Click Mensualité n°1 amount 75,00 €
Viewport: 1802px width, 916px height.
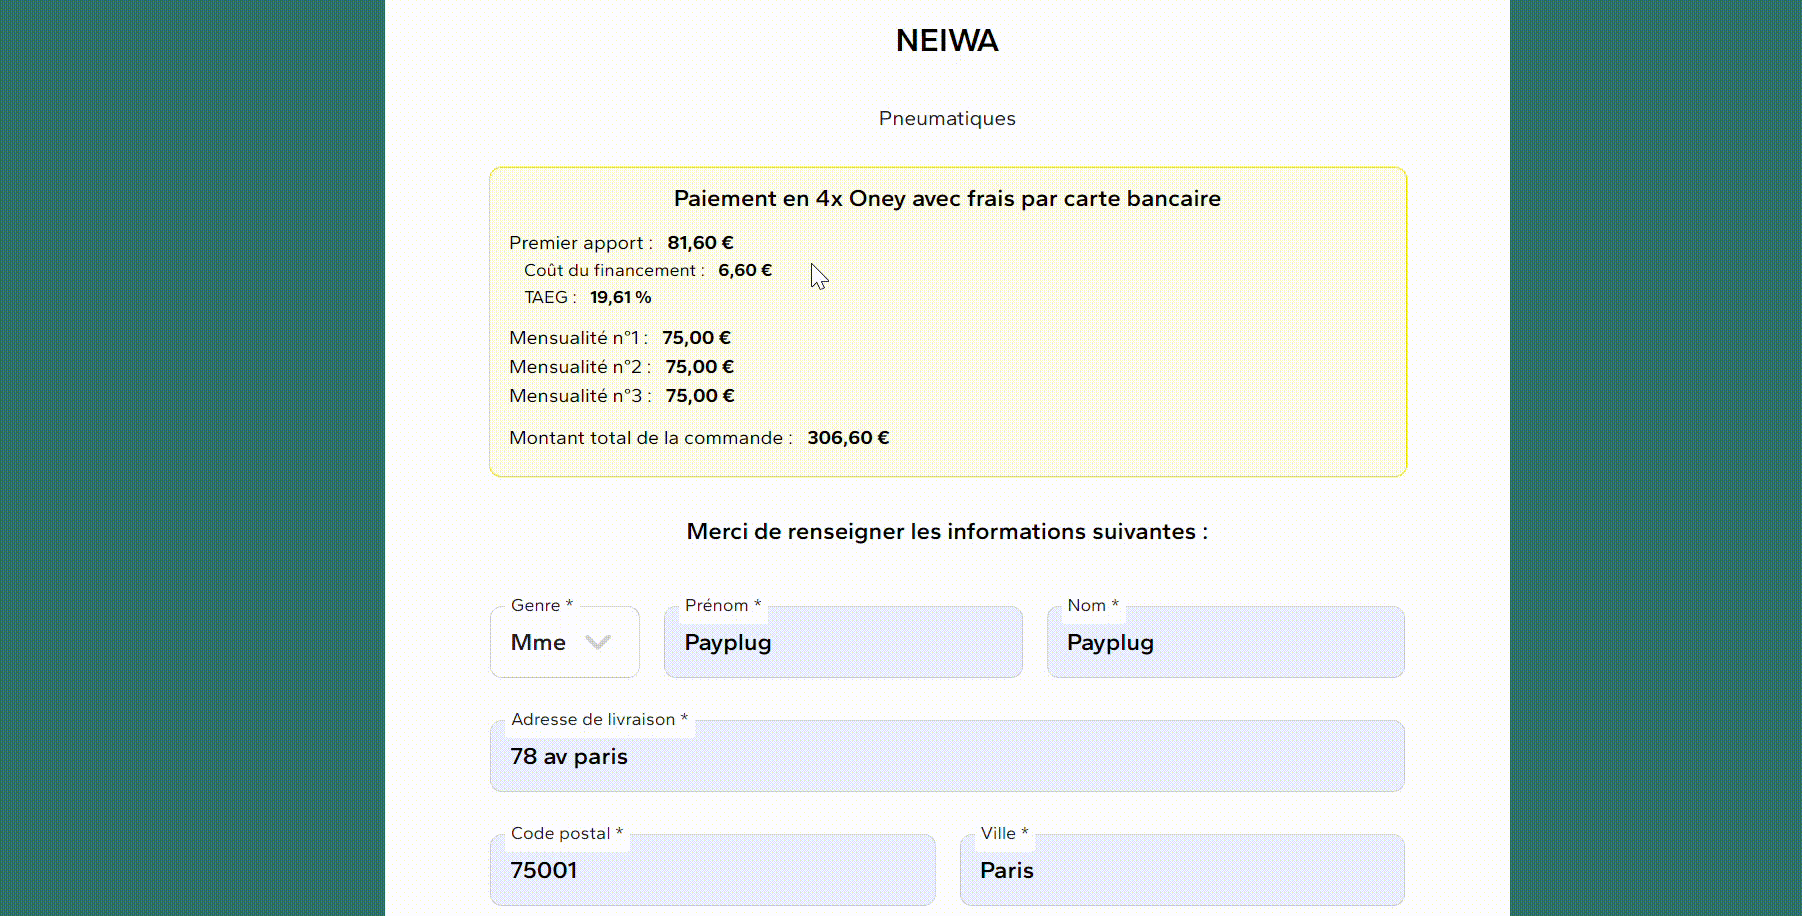697,338
